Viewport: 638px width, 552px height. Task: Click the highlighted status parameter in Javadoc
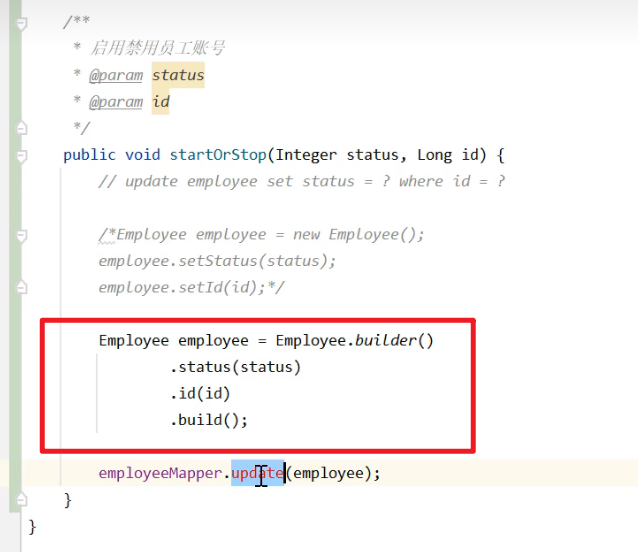click(x=178, y=75)
